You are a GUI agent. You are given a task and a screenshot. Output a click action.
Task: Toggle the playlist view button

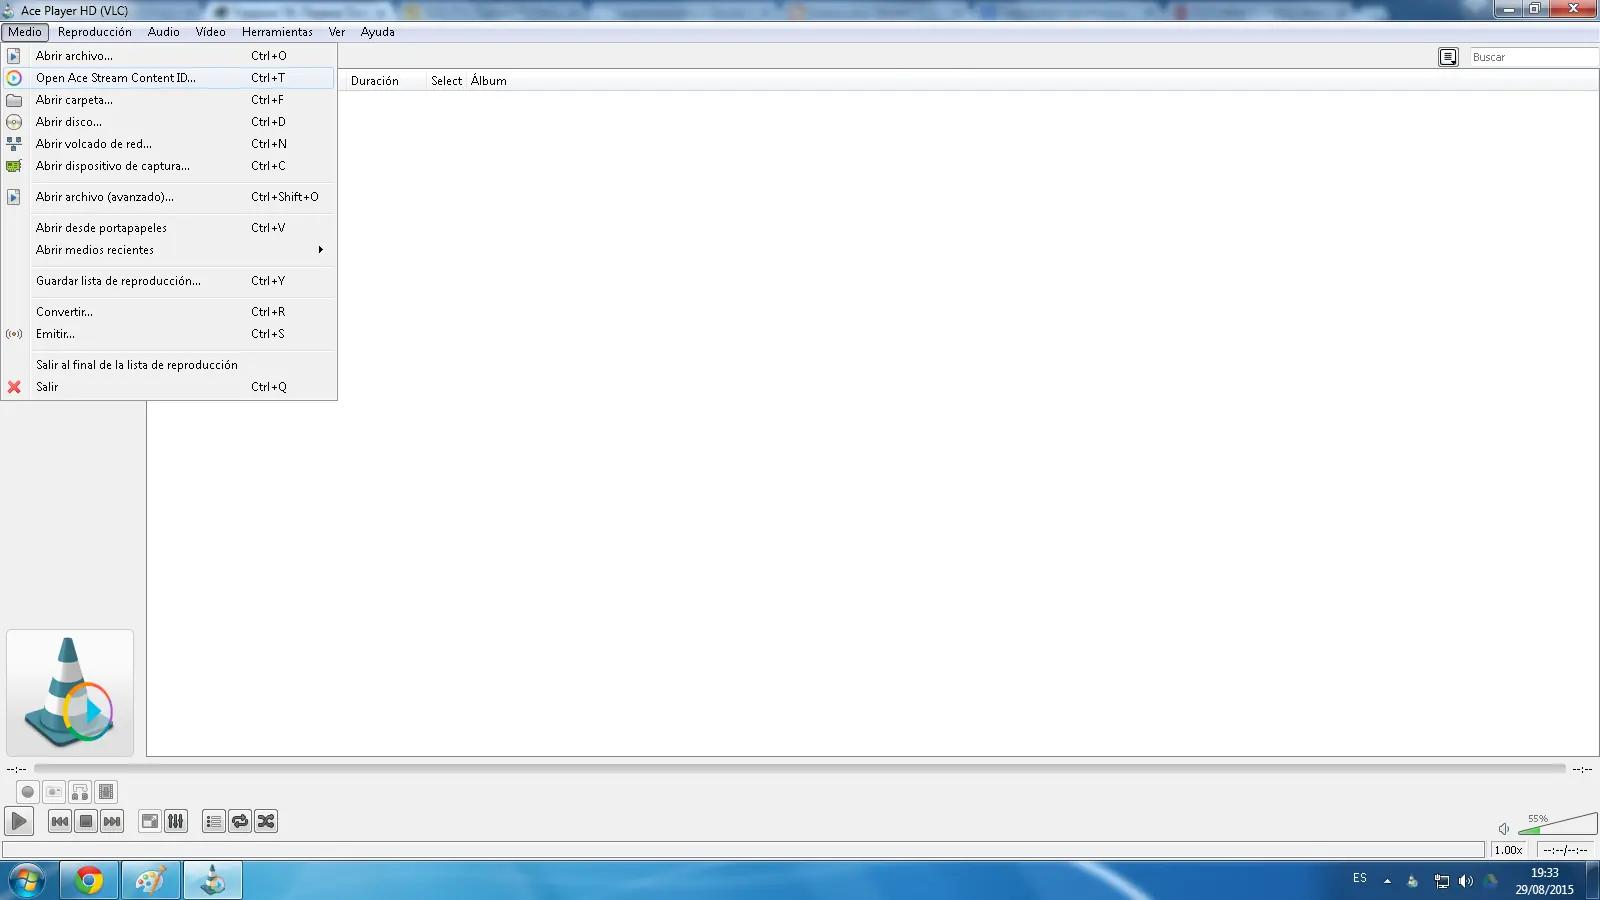pyautogui.click(x=214, y=821)
